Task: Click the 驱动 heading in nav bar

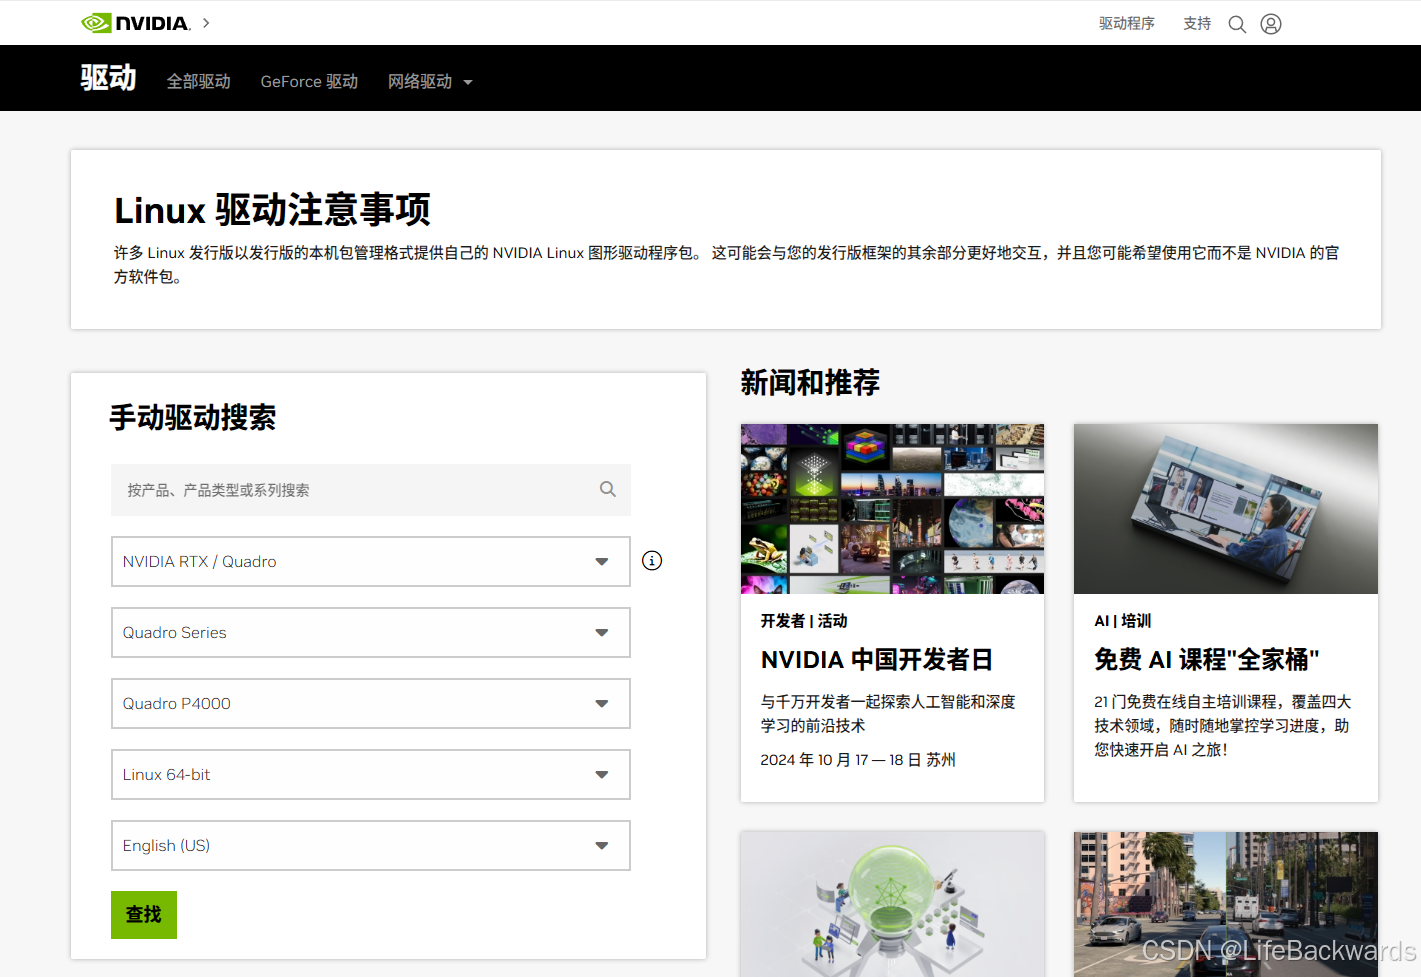Action: pos(108,77)
